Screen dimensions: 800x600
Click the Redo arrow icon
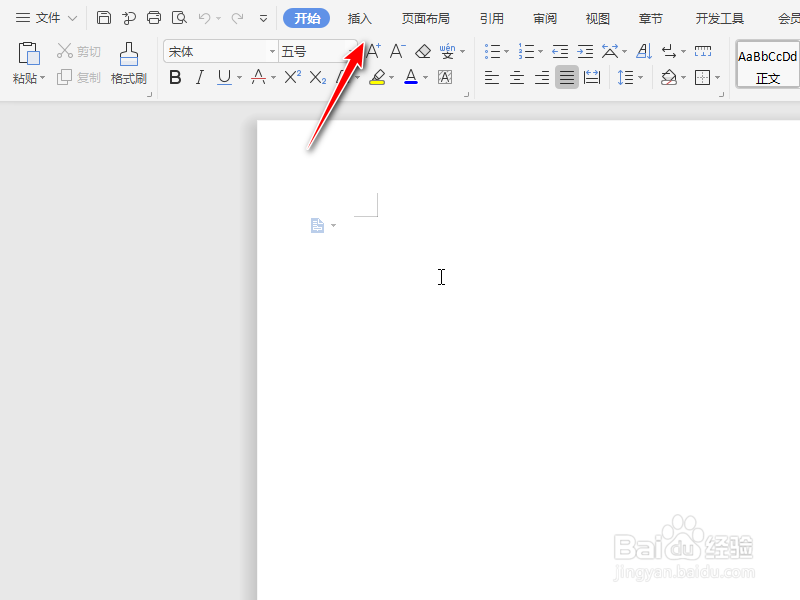pyautogui.click(x=237, y=18)
